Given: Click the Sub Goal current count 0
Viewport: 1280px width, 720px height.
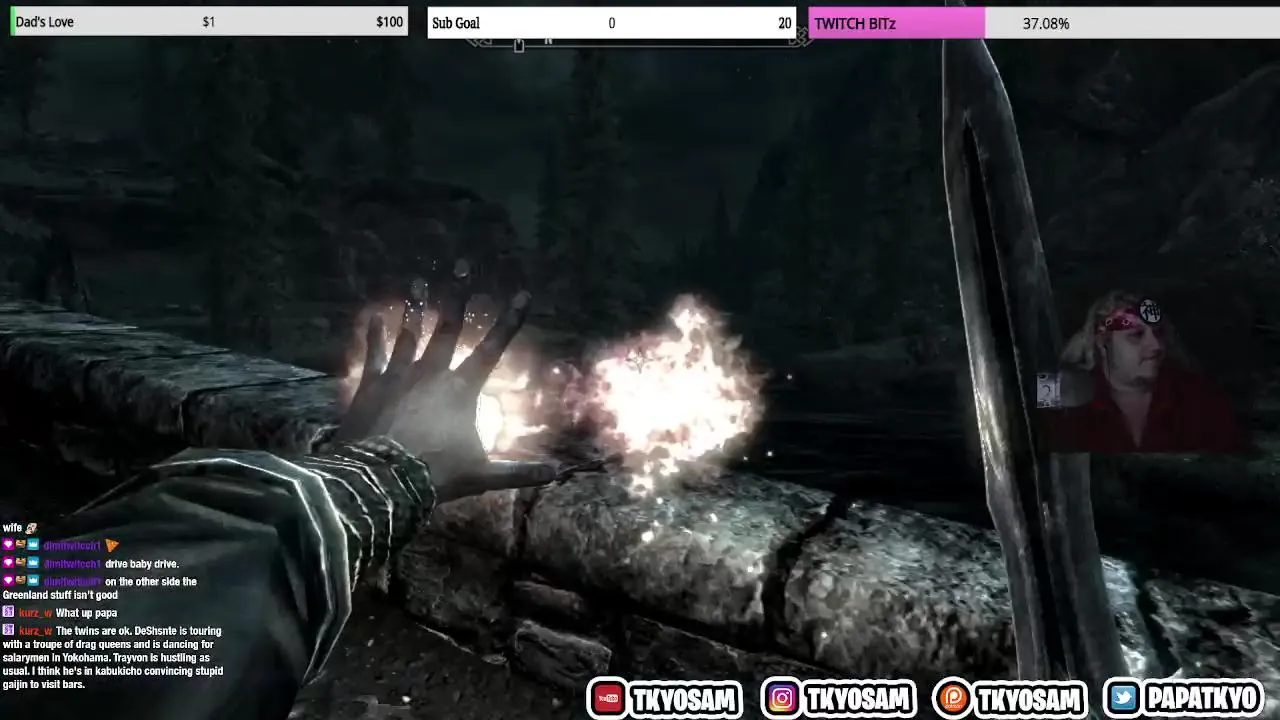Looking at the screenshot, I should [x=611, y=23].
